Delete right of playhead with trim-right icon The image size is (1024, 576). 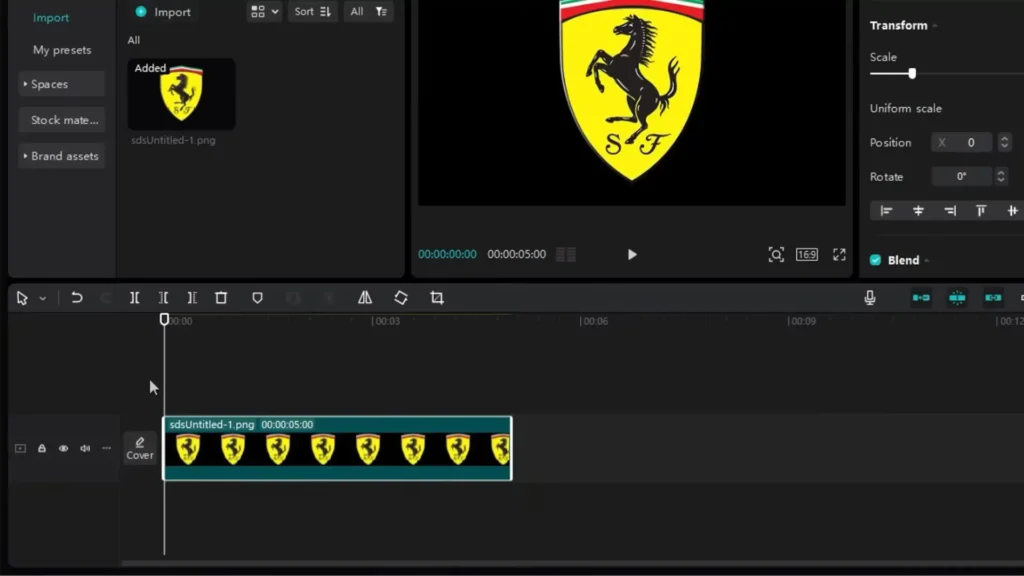[192, 298]
